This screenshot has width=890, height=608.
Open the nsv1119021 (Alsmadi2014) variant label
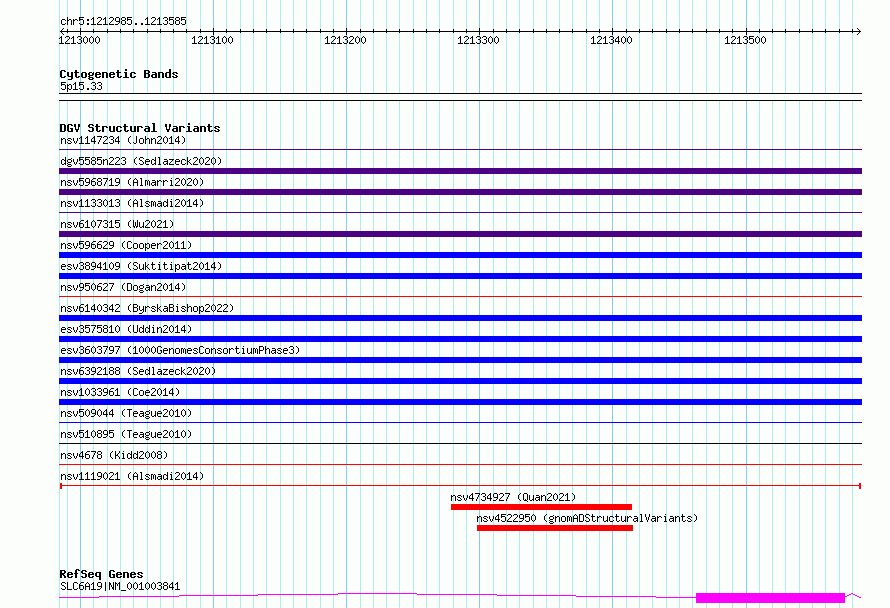click(132, 477)
